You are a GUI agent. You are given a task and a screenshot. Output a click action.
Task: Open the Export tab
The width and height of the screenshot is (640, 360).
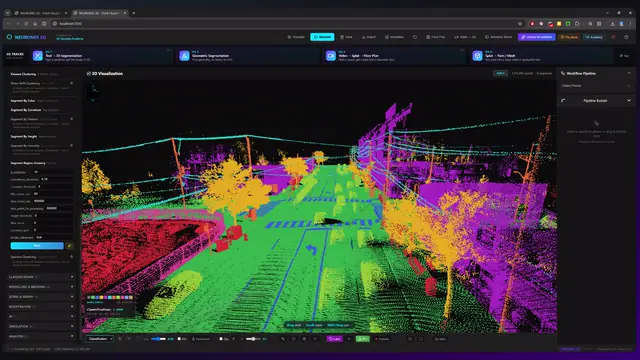pyautogui.click(x=369, y=37)
